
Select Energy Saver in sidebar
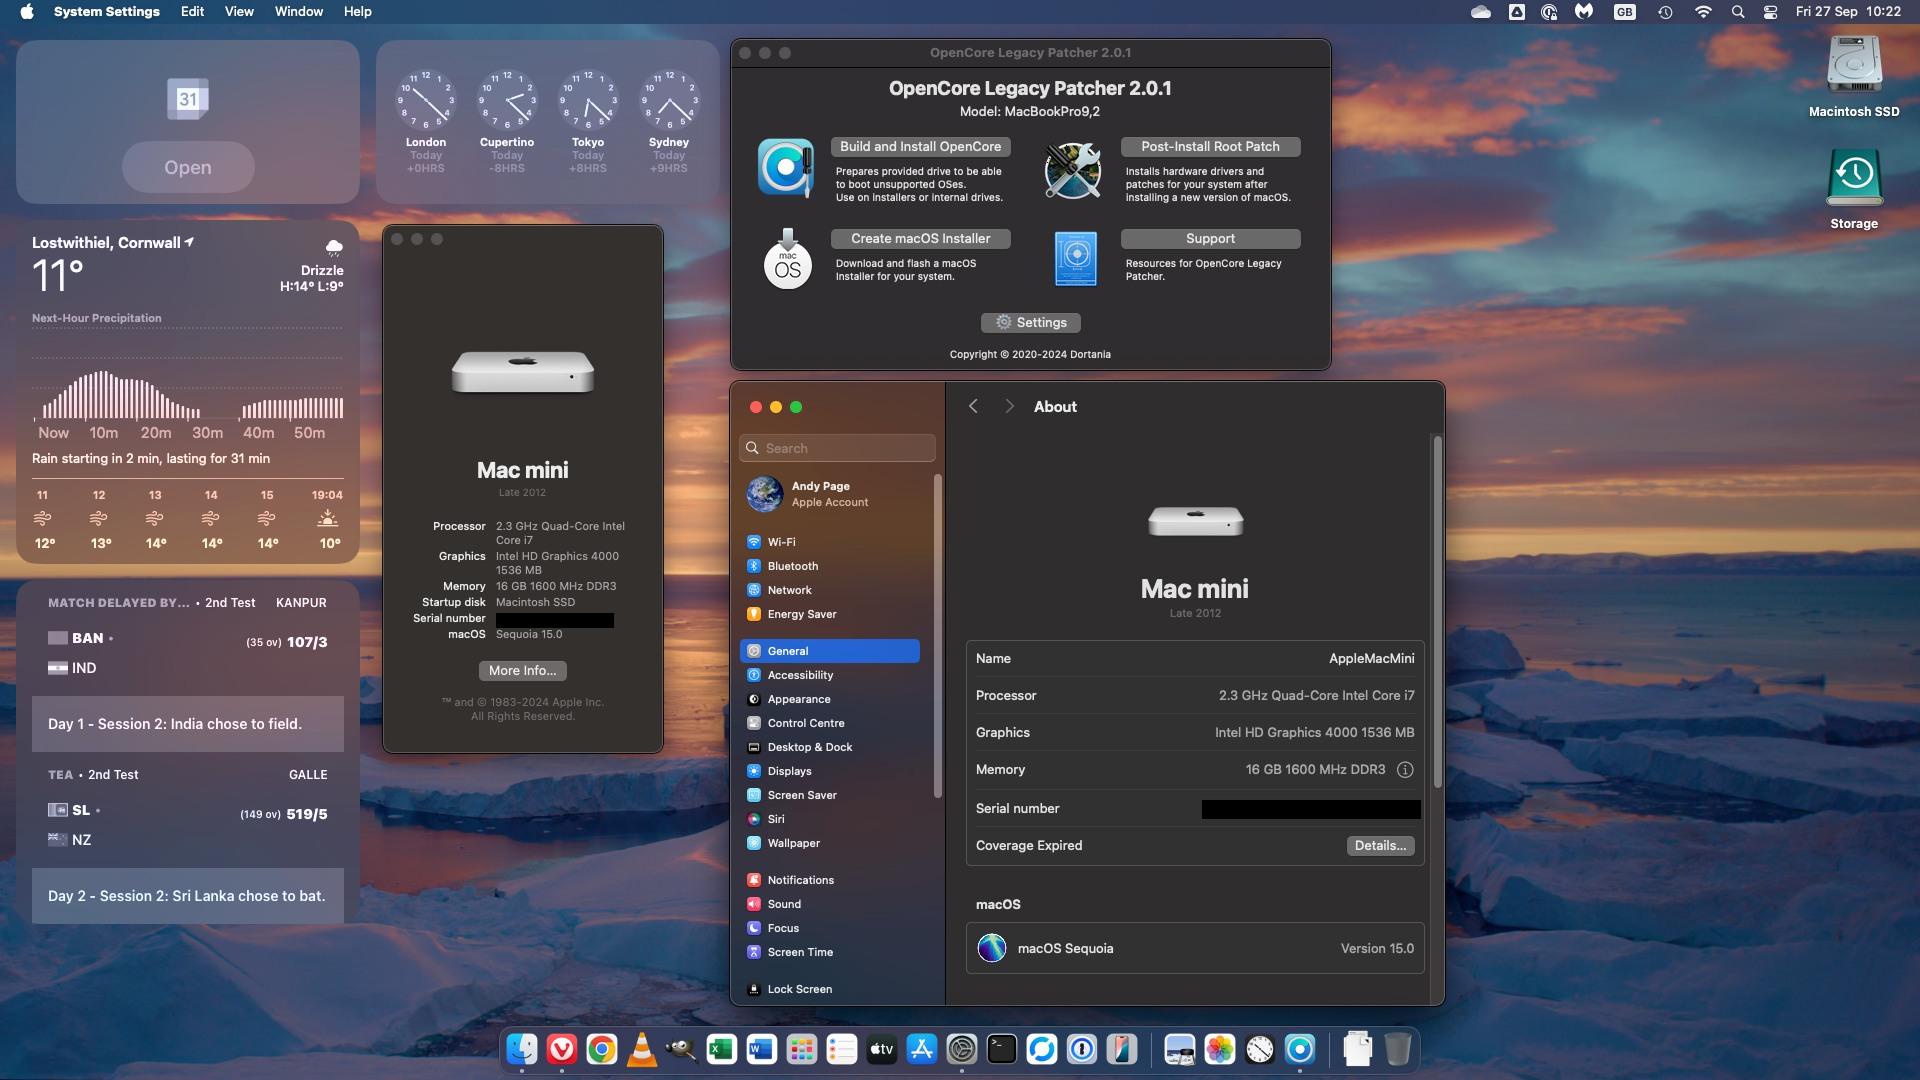(830, 614)
